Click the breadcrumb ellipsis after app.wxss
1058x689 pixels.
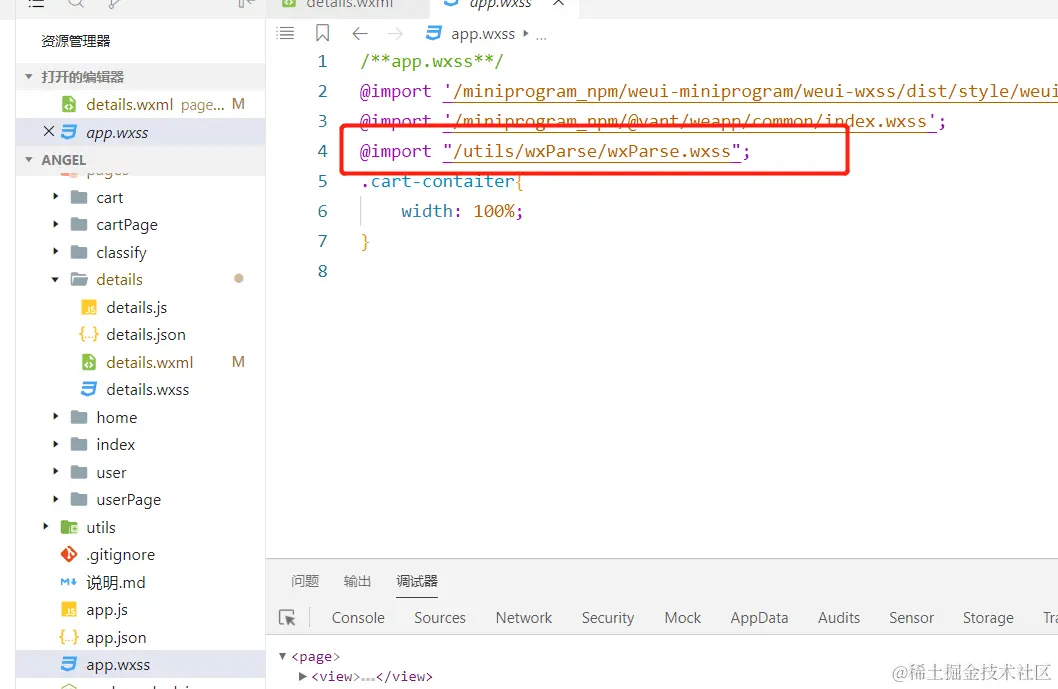541,34
